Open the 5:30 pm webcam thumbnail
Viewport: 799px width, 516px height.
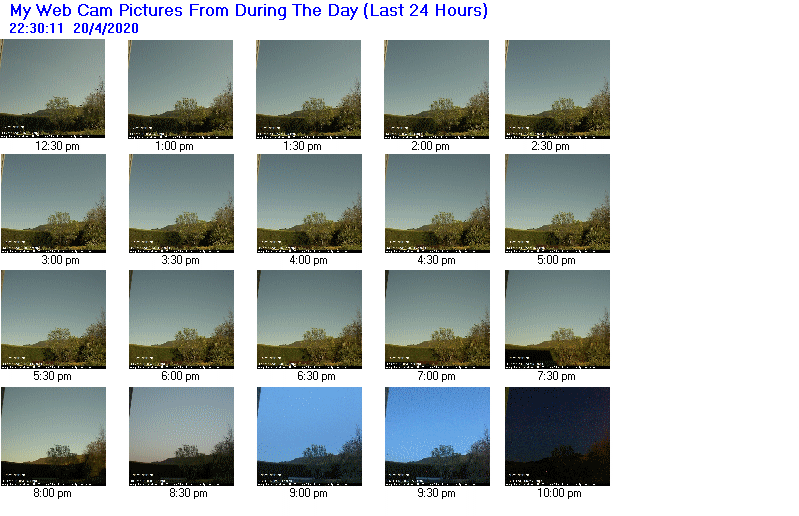(52, 318)
